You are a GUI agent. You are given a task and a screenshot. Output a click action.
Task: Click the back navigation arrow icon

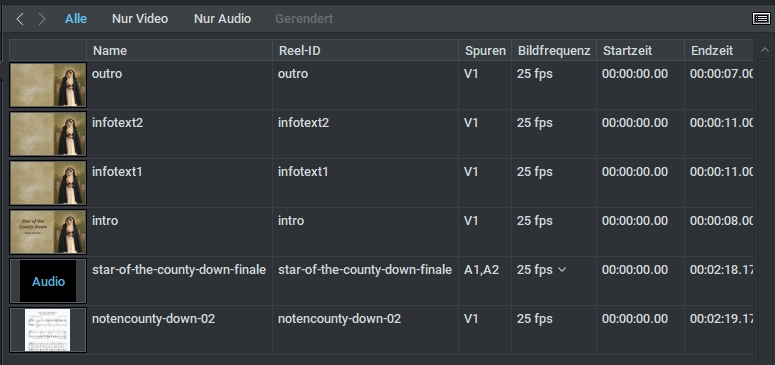20,19
